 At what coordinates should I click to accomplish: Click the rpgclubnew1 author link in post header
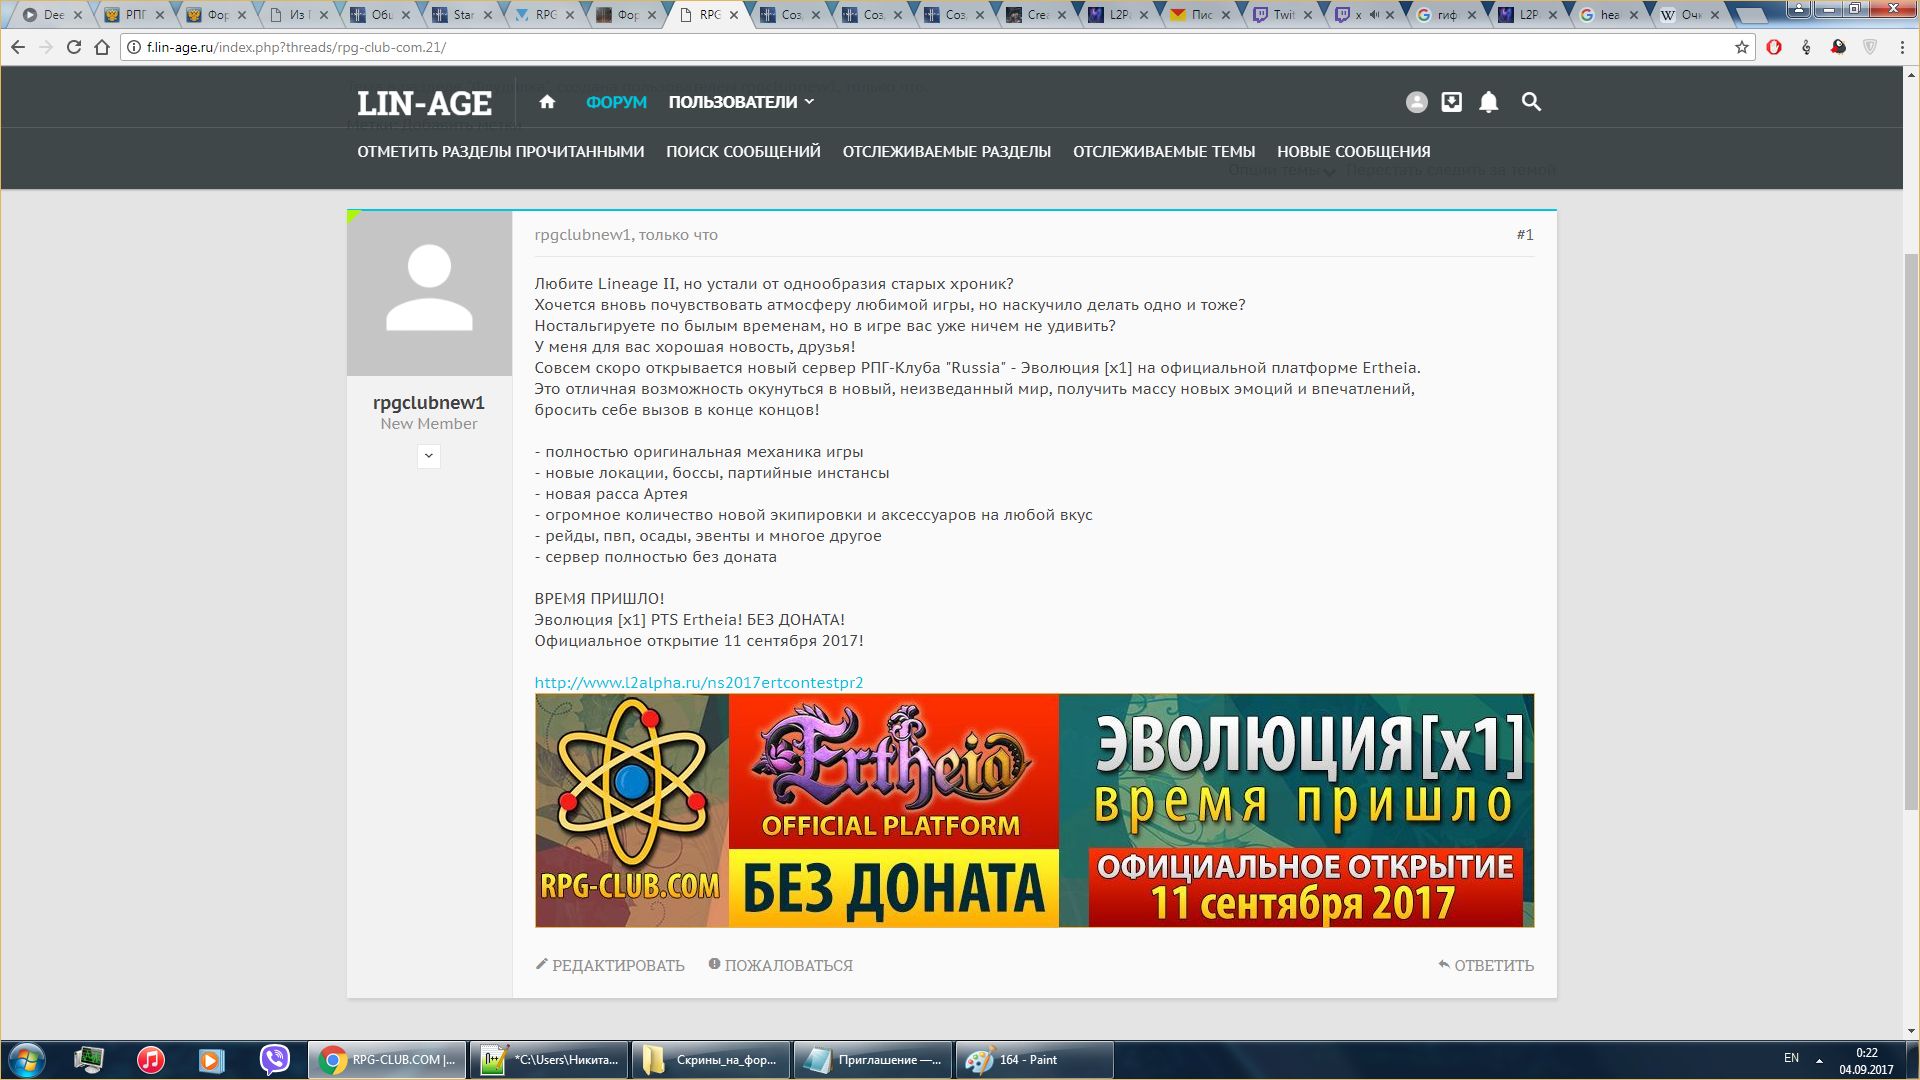coord(582,235)
